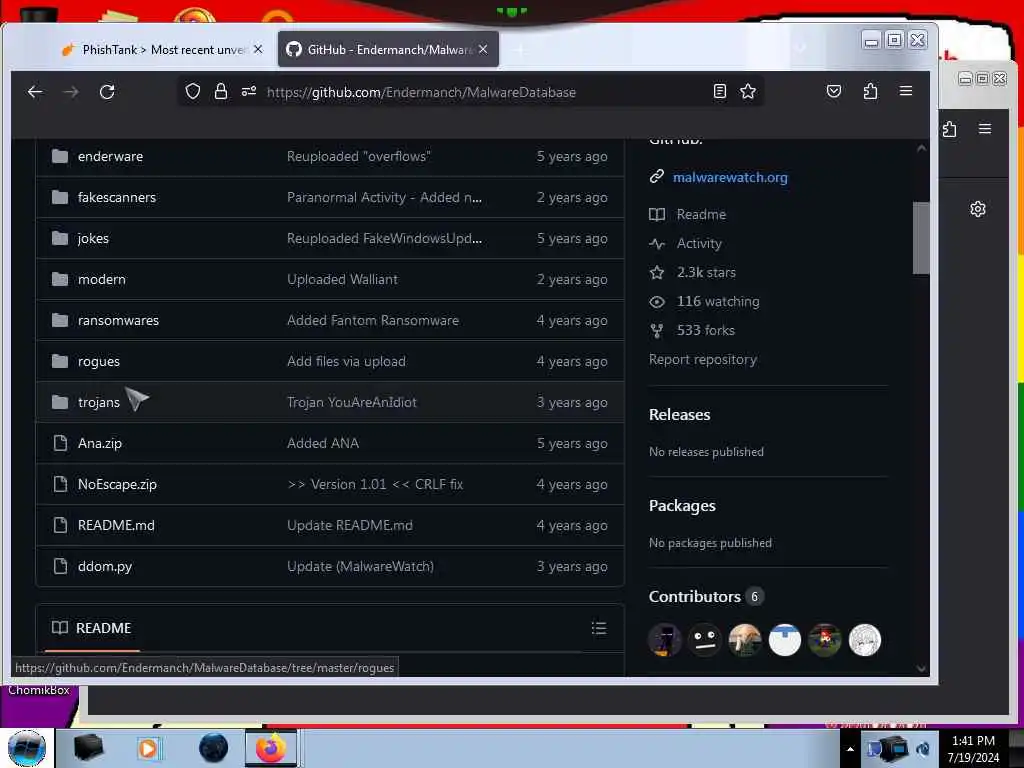Open the modern folder
Screen dimensions: 1024x768
(x=101, y=279)
